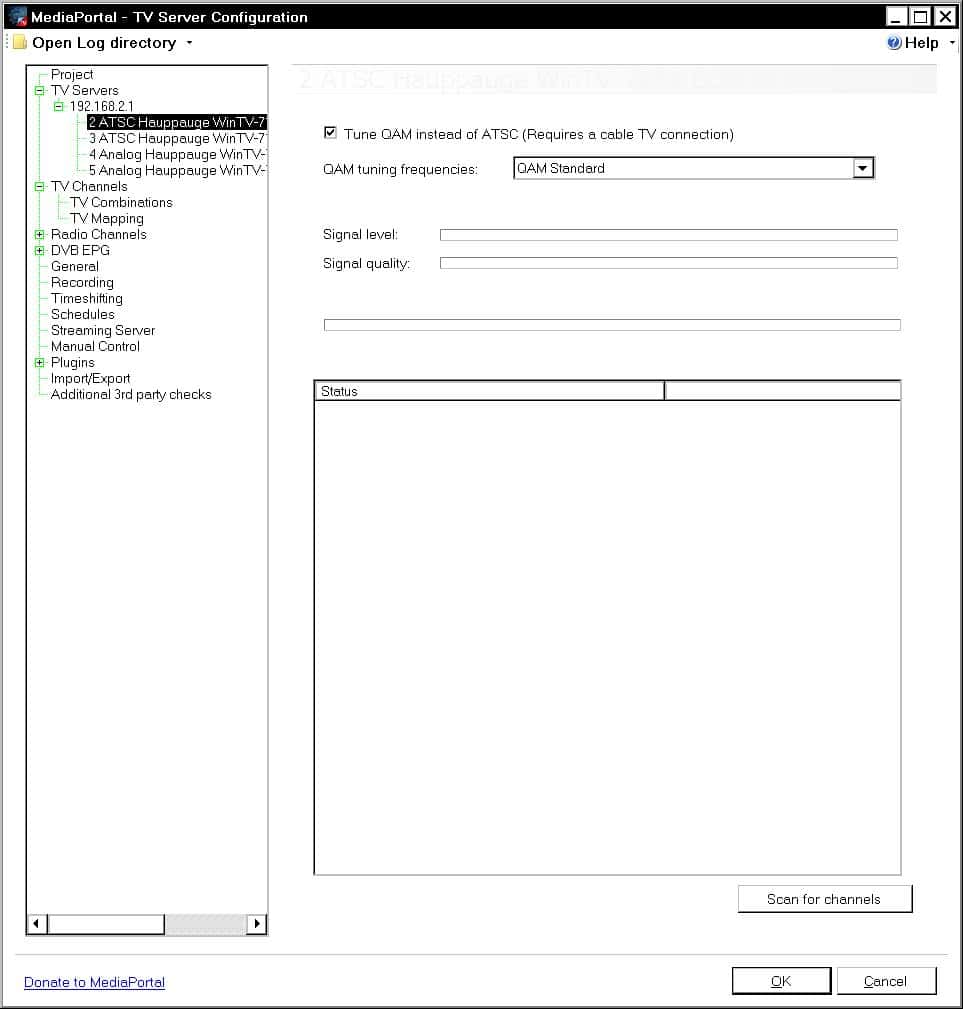This screenshot has height=1009, width=963.
Task: Toggle Tune QAM instead of ATSC checkbox
Action: [x=330, y=133]
